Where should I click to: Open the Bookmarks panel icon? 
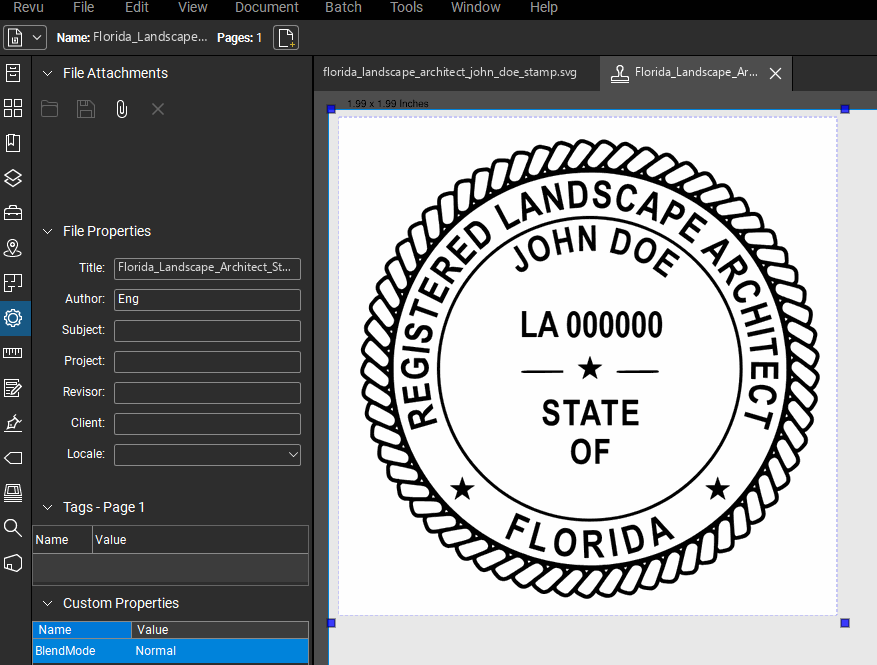13,143
